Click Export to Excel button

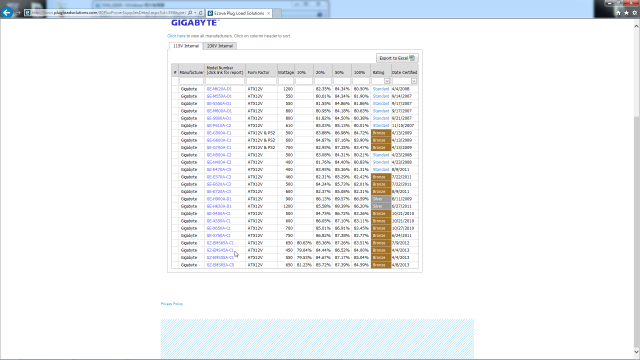coord(397,58)
